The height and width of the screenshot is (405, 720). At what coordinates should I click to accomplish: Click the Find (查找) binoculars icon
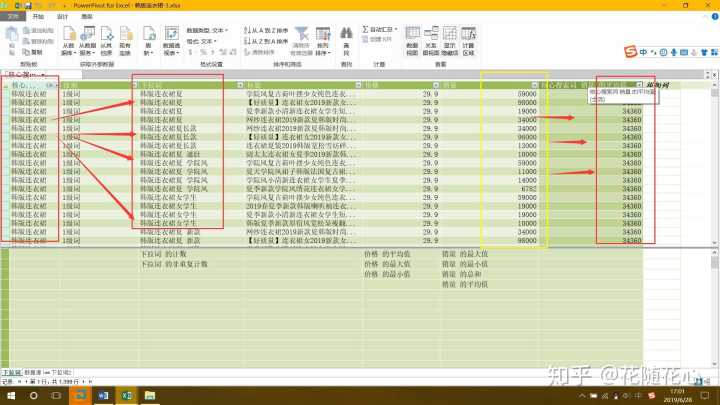[346, 42]
